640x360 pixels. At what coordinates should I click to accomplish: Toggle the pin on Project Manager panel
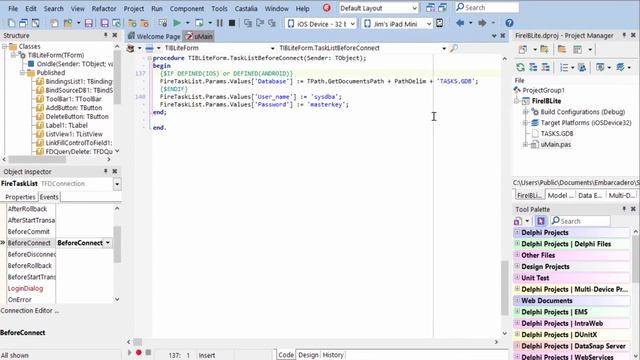[624, 36]
